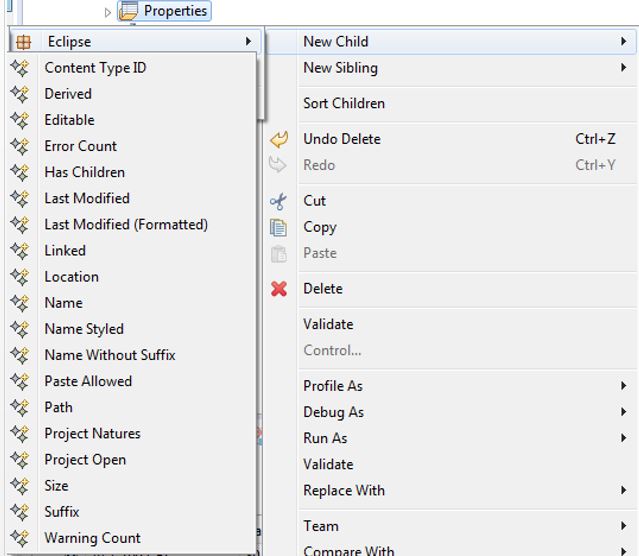Screen dimensions: 639x556
Task: Expand the Properties tree node arrow
Action: coord(108,12)
